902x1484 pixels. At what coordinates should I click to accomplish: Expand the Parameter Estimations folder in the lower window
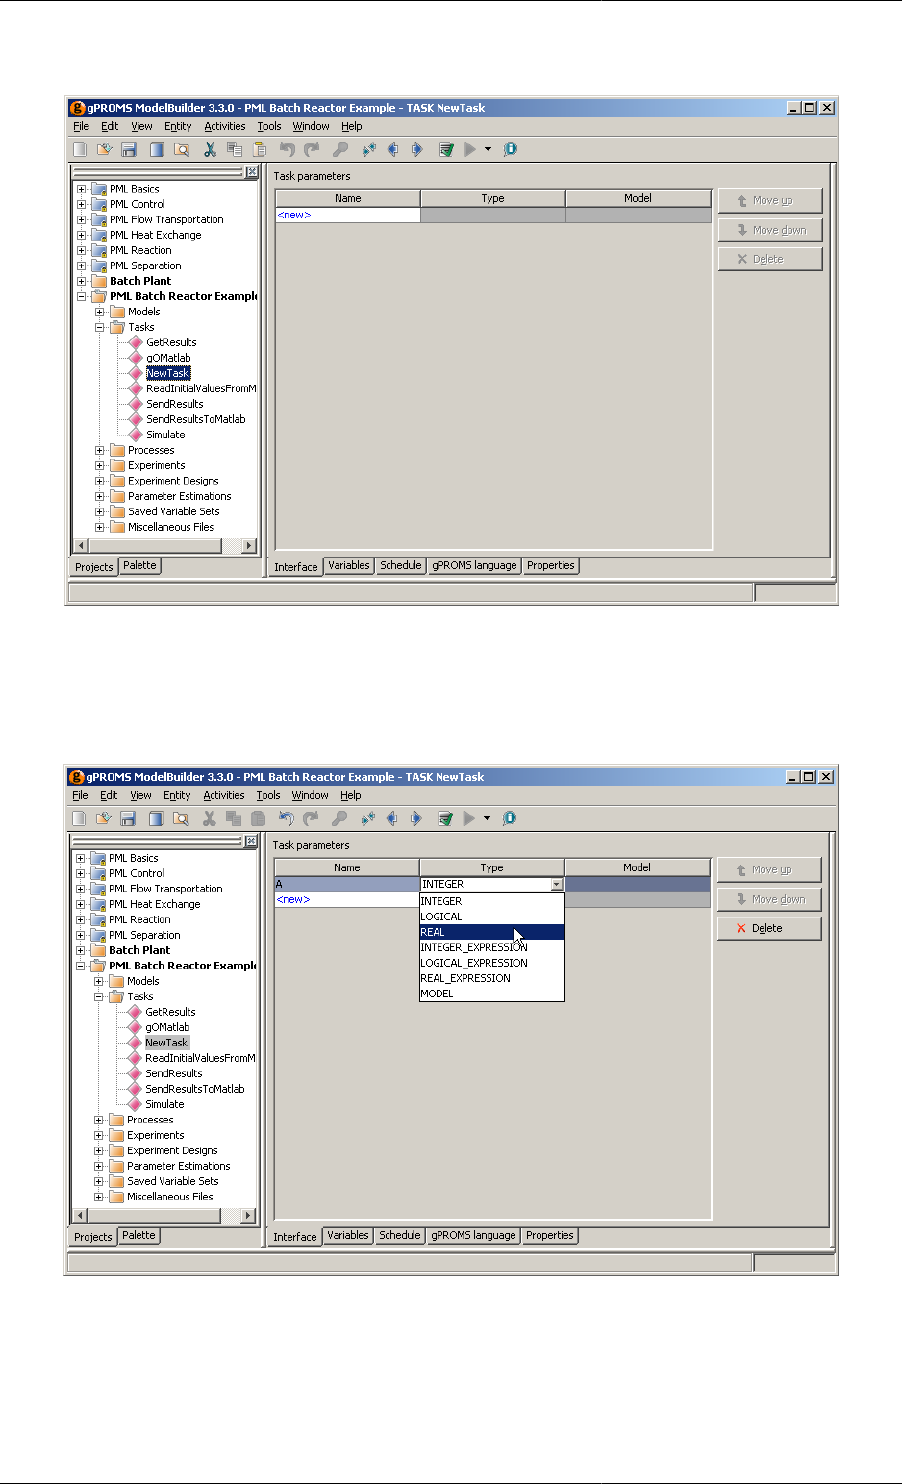tap(99, 1166)
